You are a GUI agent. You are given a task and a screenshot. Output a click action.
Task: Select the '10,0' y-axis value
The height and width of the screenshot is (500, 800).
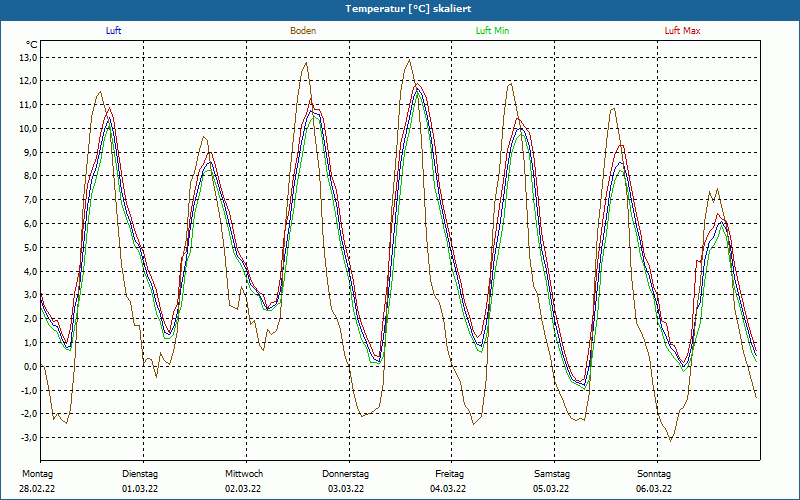28,129
